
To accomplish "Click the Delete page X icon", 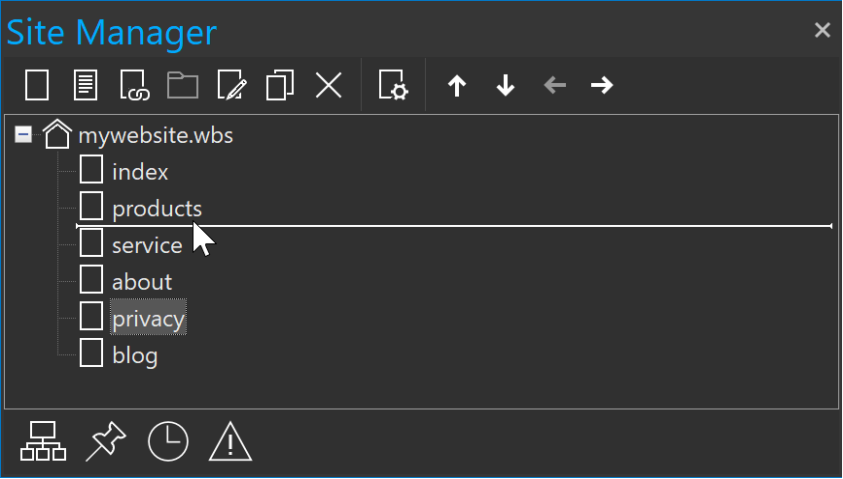I will (x=328, y=85).
